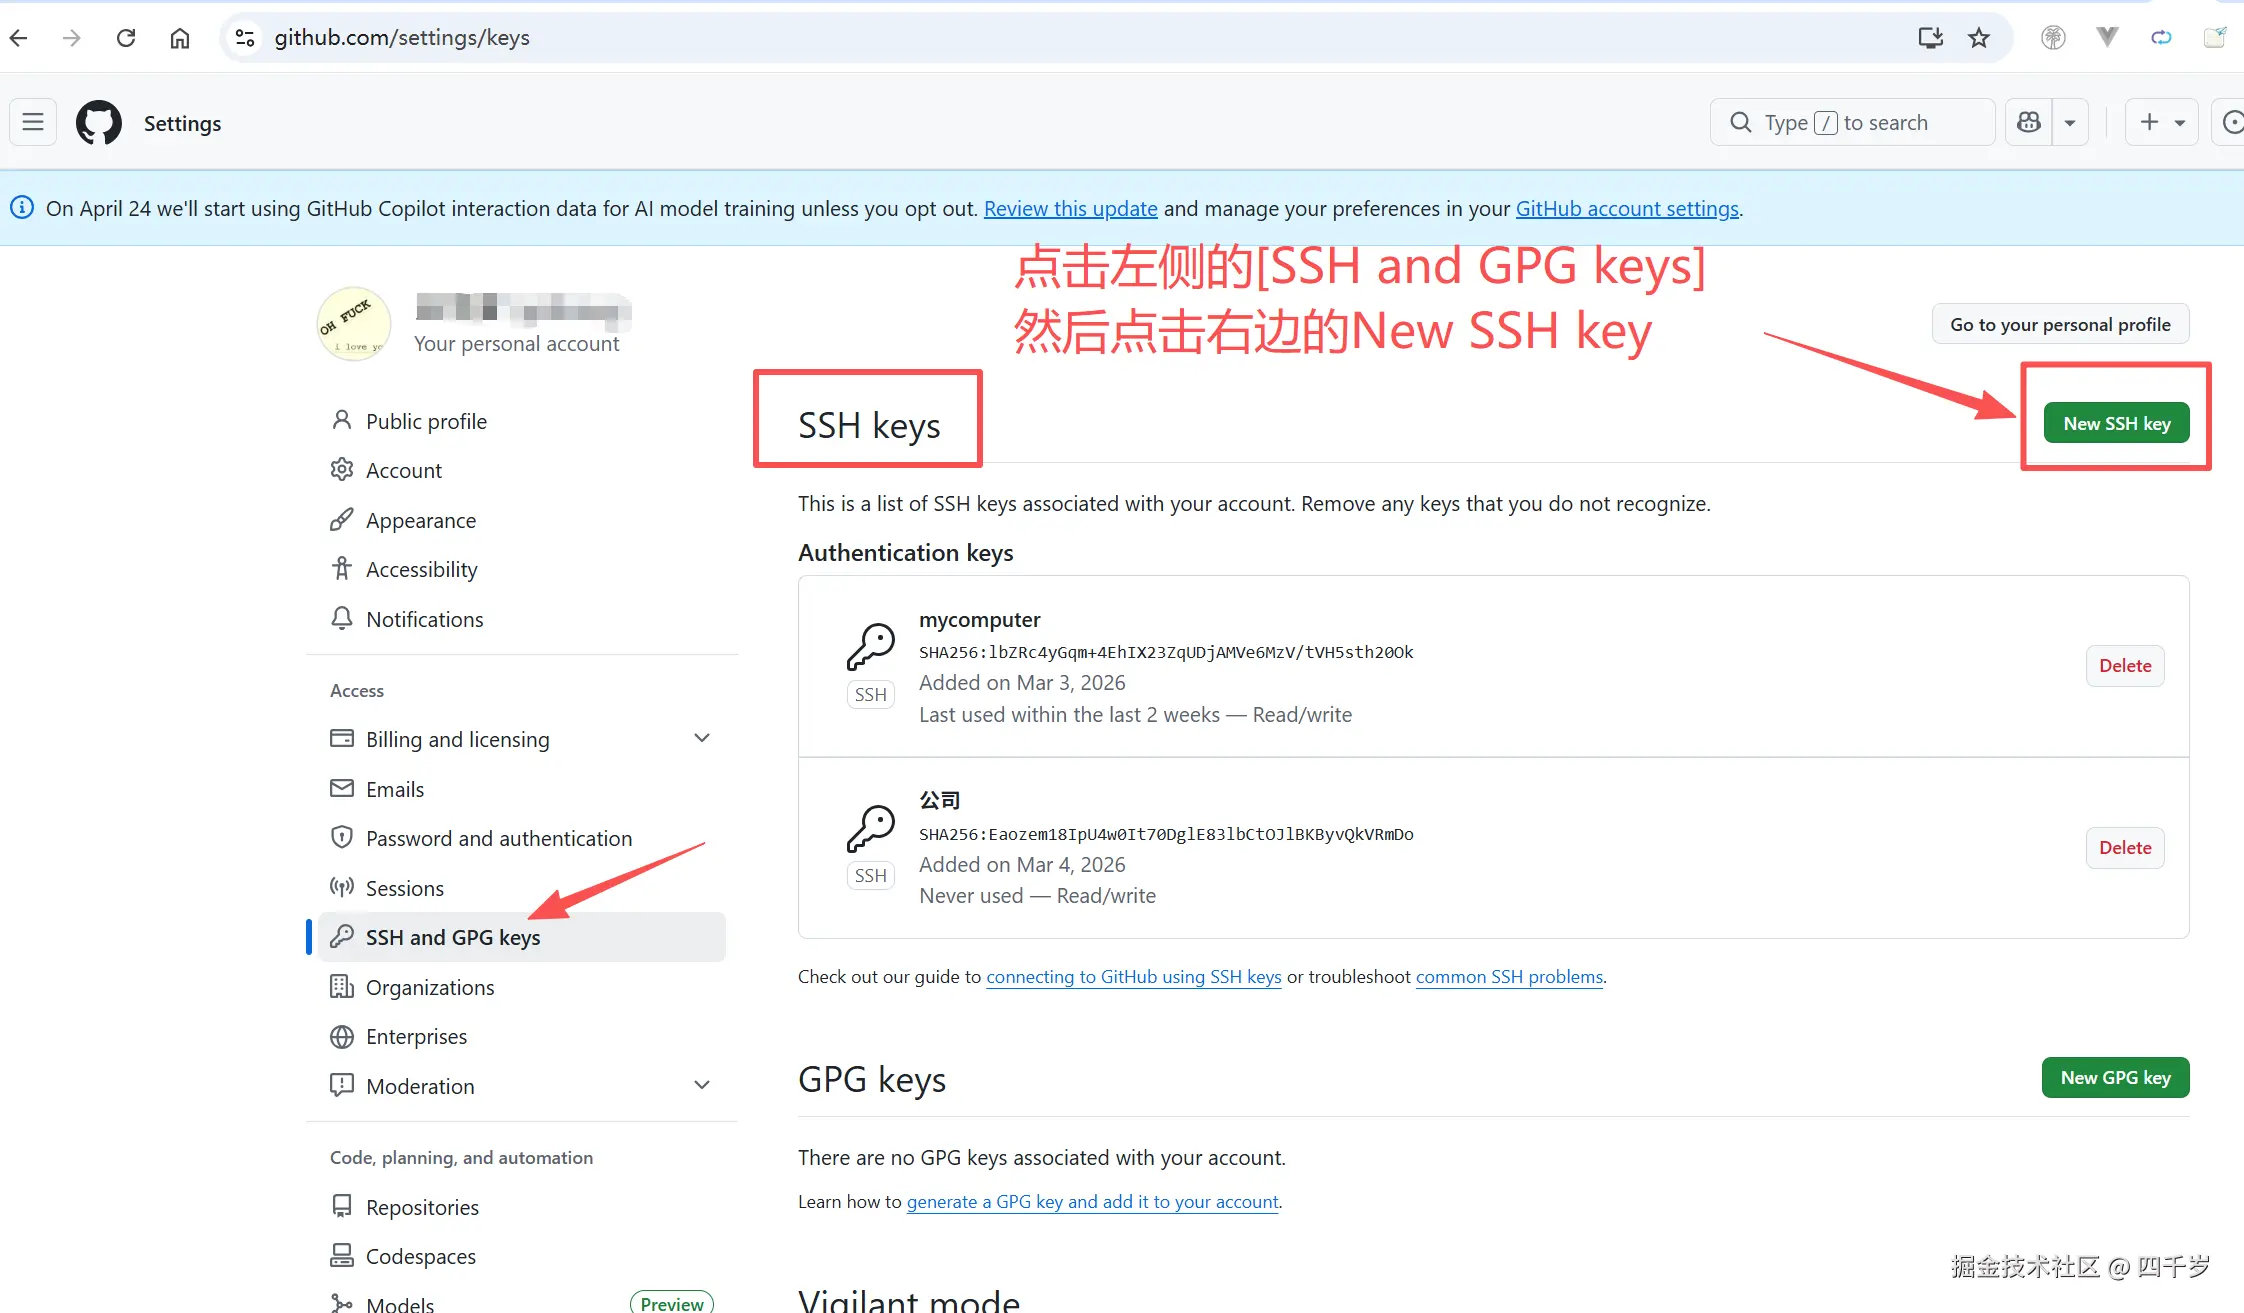Reload the page with the refresh icon

(126, 37)
